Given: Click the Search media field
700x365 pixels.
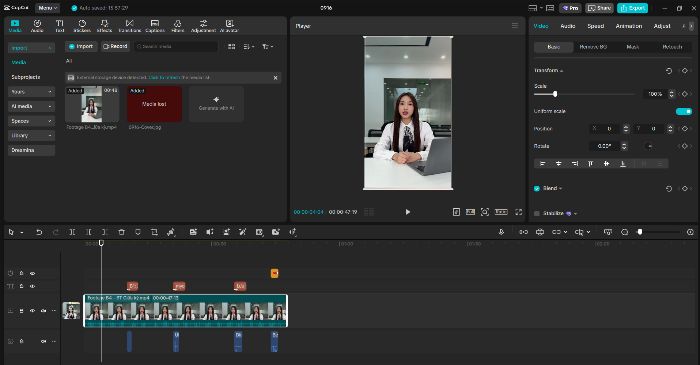Looking at the screenshot, I should tap(176, 46).
